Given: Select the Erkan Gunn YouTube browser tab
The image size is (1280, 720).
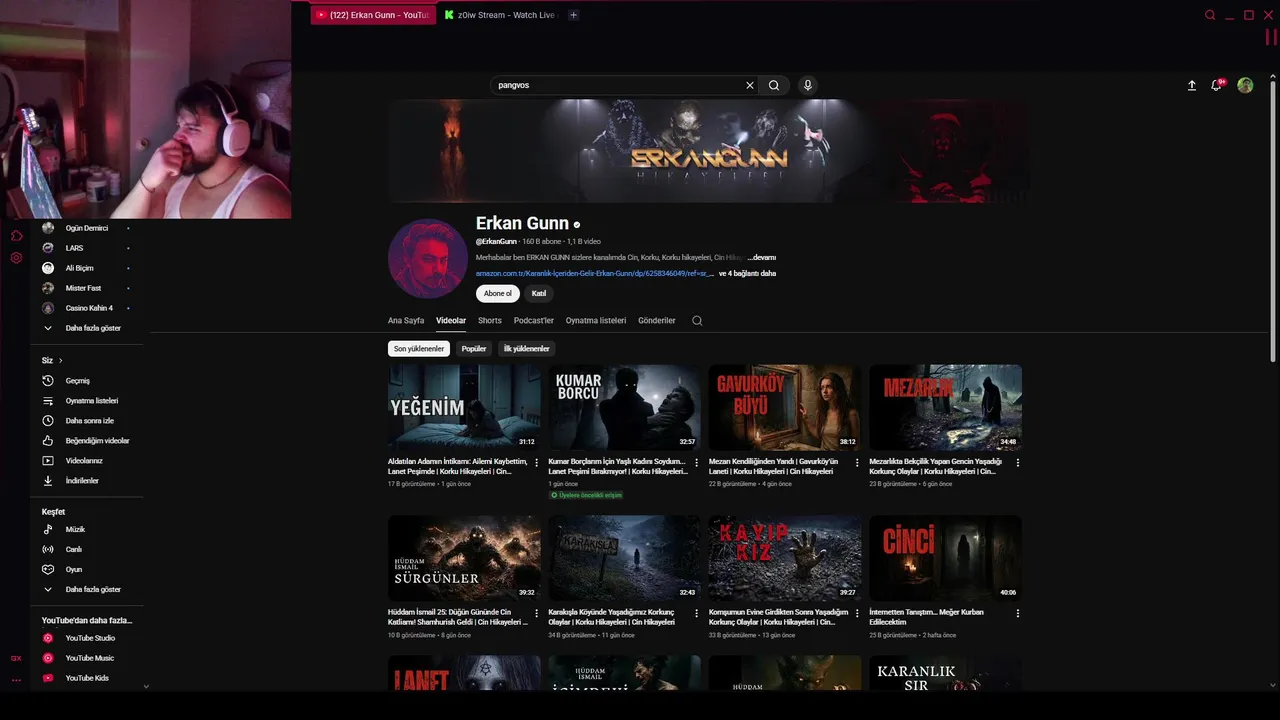Looking at the screenshot, I should pos(373,15).
